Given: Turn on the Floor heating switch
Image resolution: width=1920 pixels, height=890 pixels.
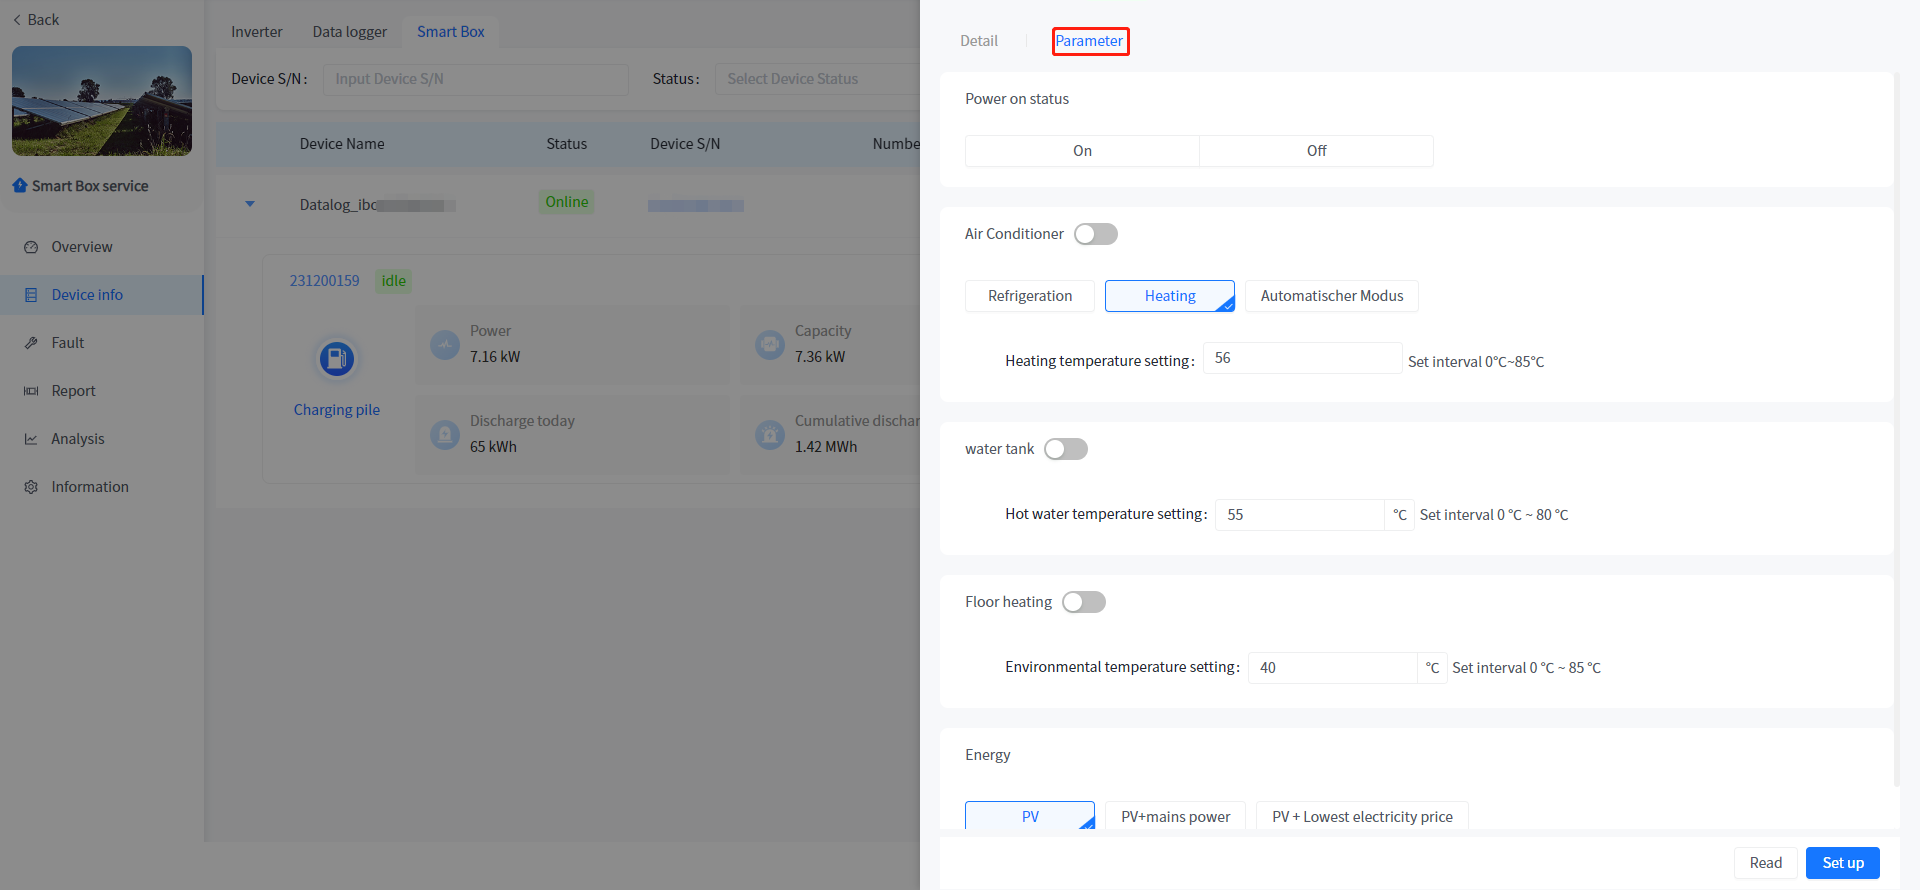Looking at the screenshot, I should [1083, 602].
